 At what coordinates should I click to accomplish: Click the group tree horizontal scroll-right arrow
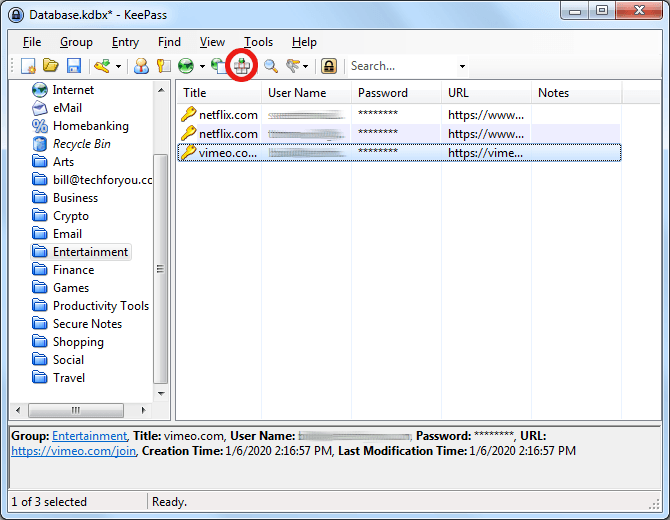click(x=144, y=410)
